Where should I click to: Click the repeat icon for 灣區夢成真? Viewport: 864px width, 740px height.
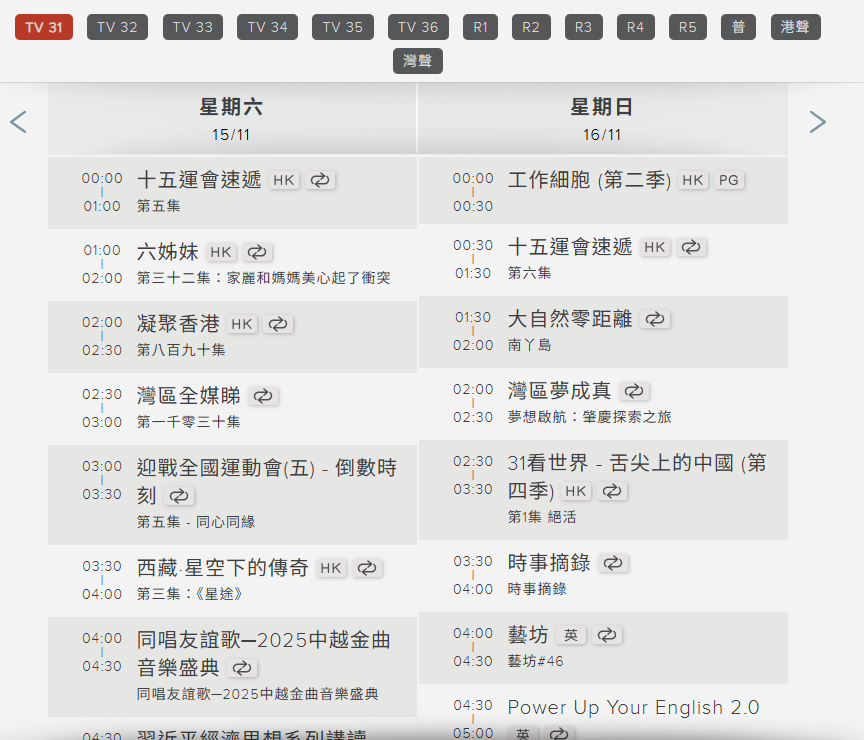tap(634, 391)
